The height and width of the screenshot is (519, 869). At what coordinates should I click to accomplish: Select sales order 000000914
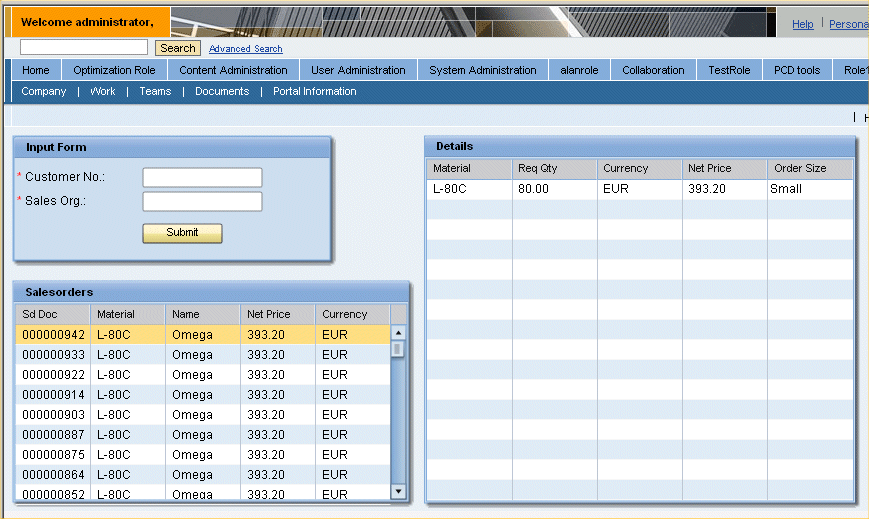(203, 394)
